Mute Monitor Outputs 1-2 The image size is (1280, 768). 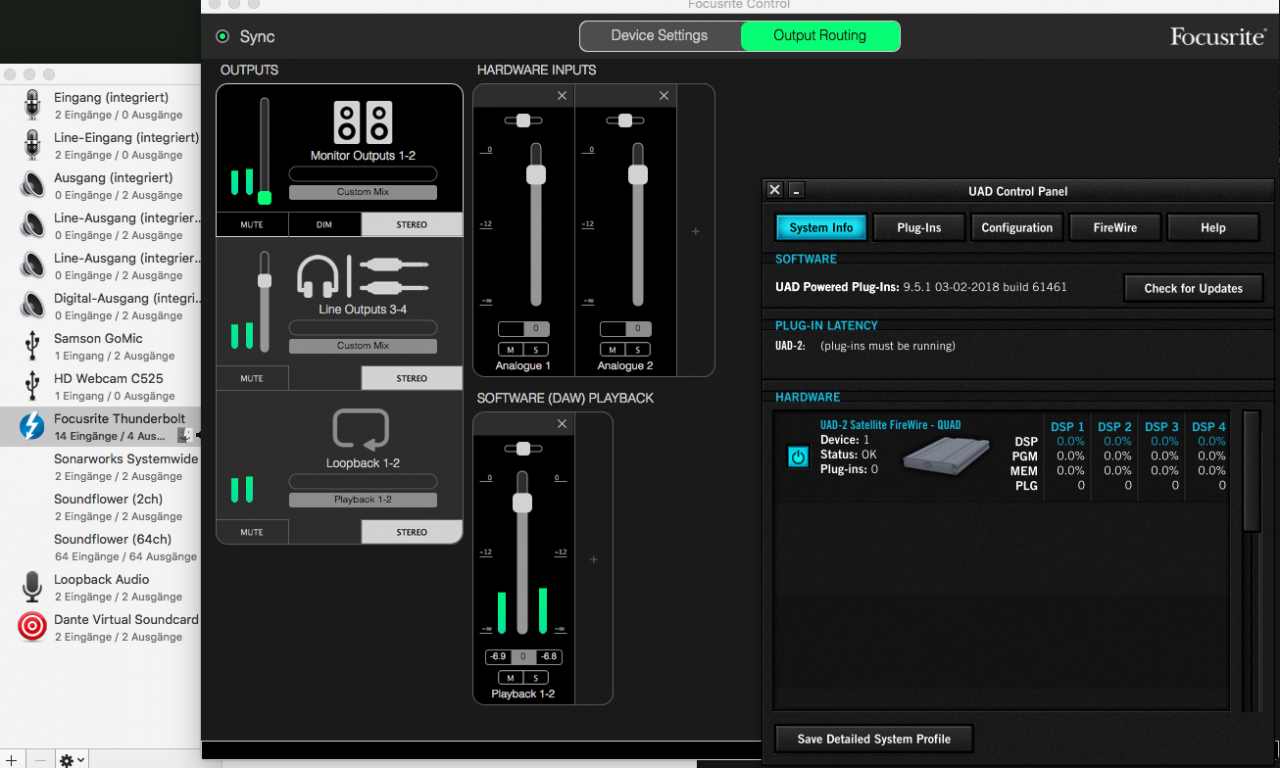click(252, 224)
